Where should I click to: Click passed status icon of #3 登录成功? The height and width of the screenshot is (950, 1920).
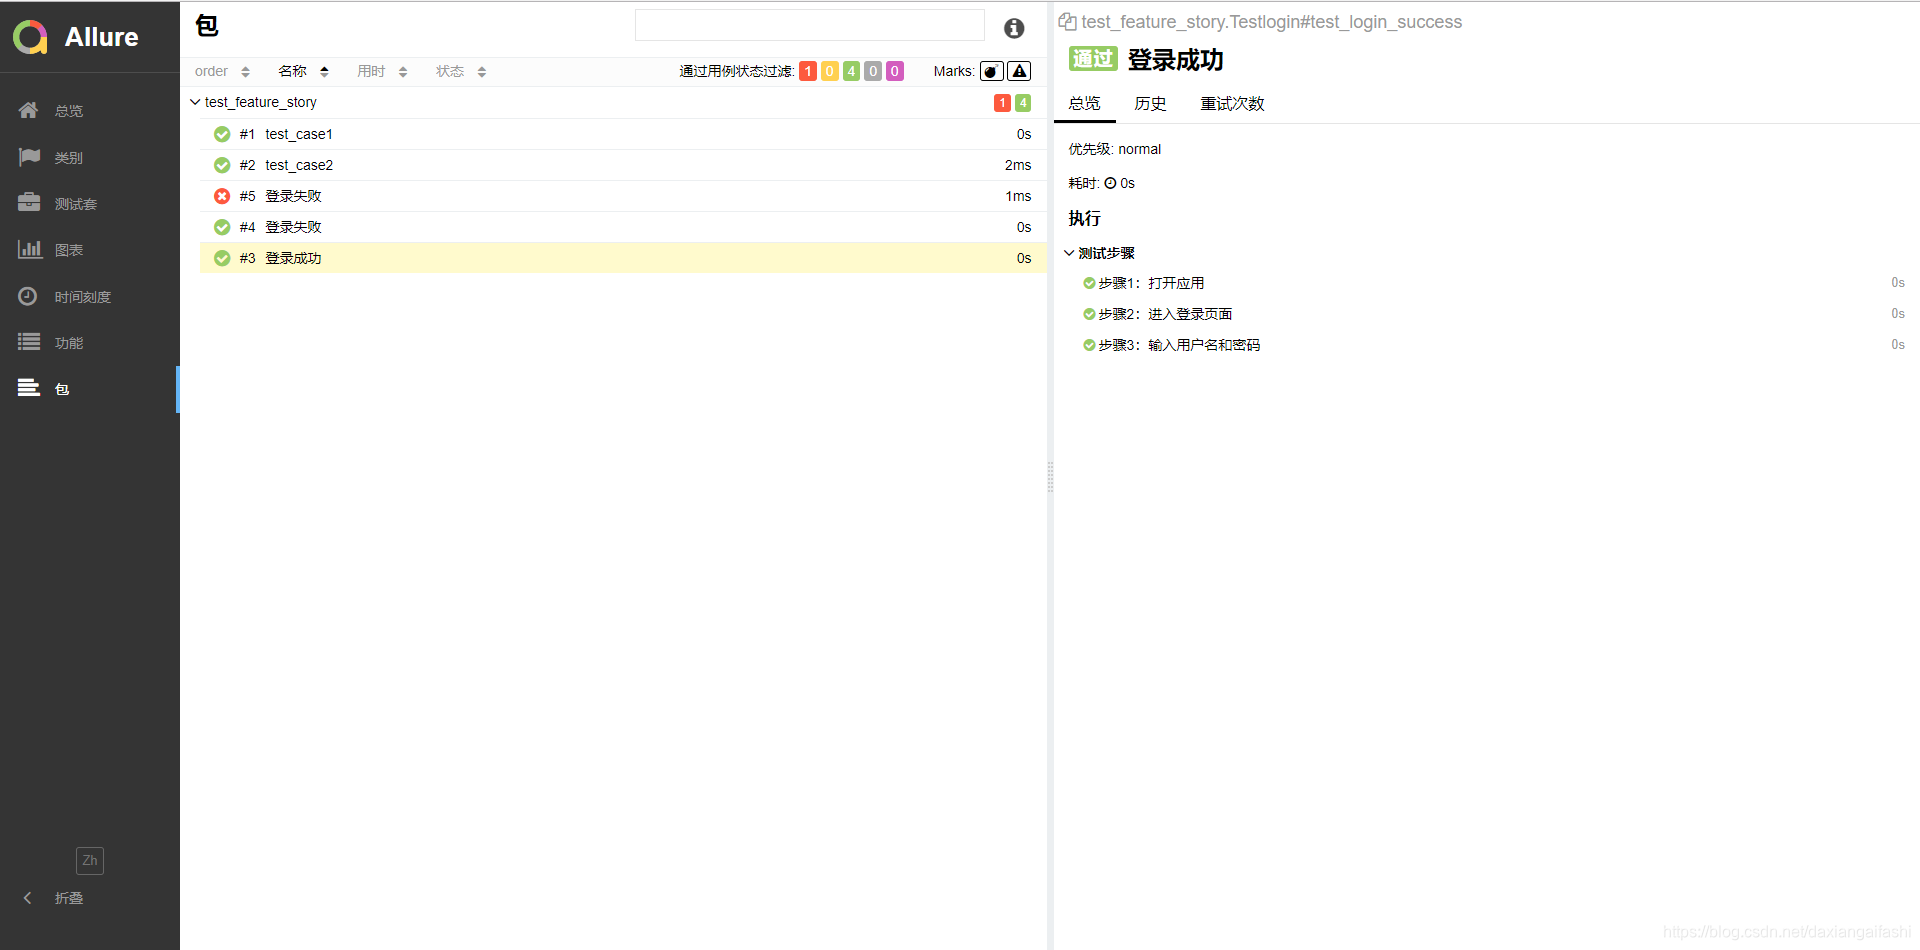point(222,258)
